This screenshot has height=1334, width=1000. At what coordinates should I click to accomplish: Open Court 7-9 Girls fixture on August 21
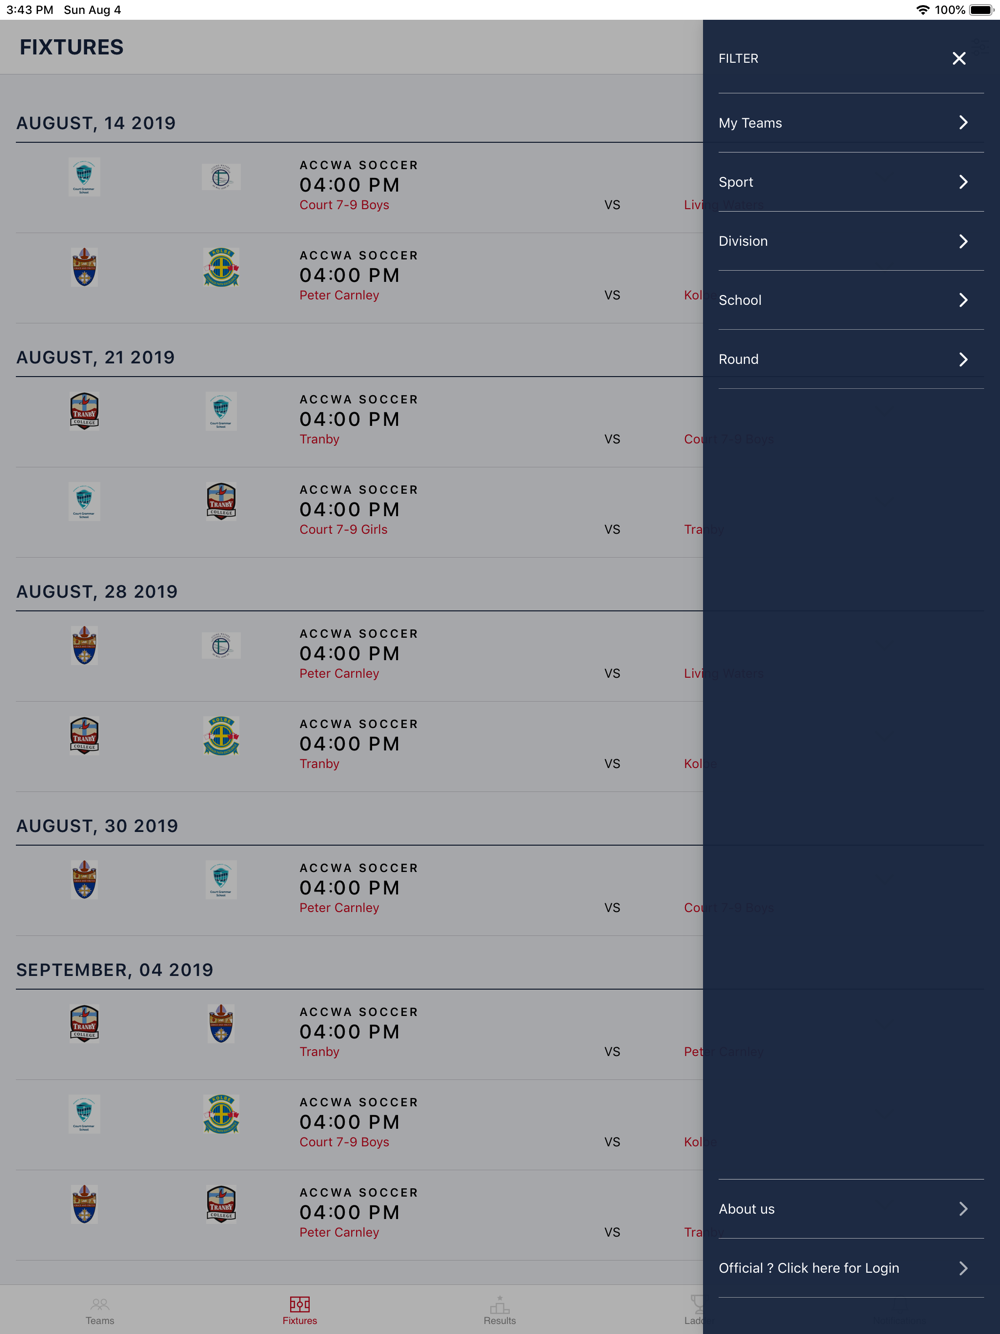[x=359, y=512]
